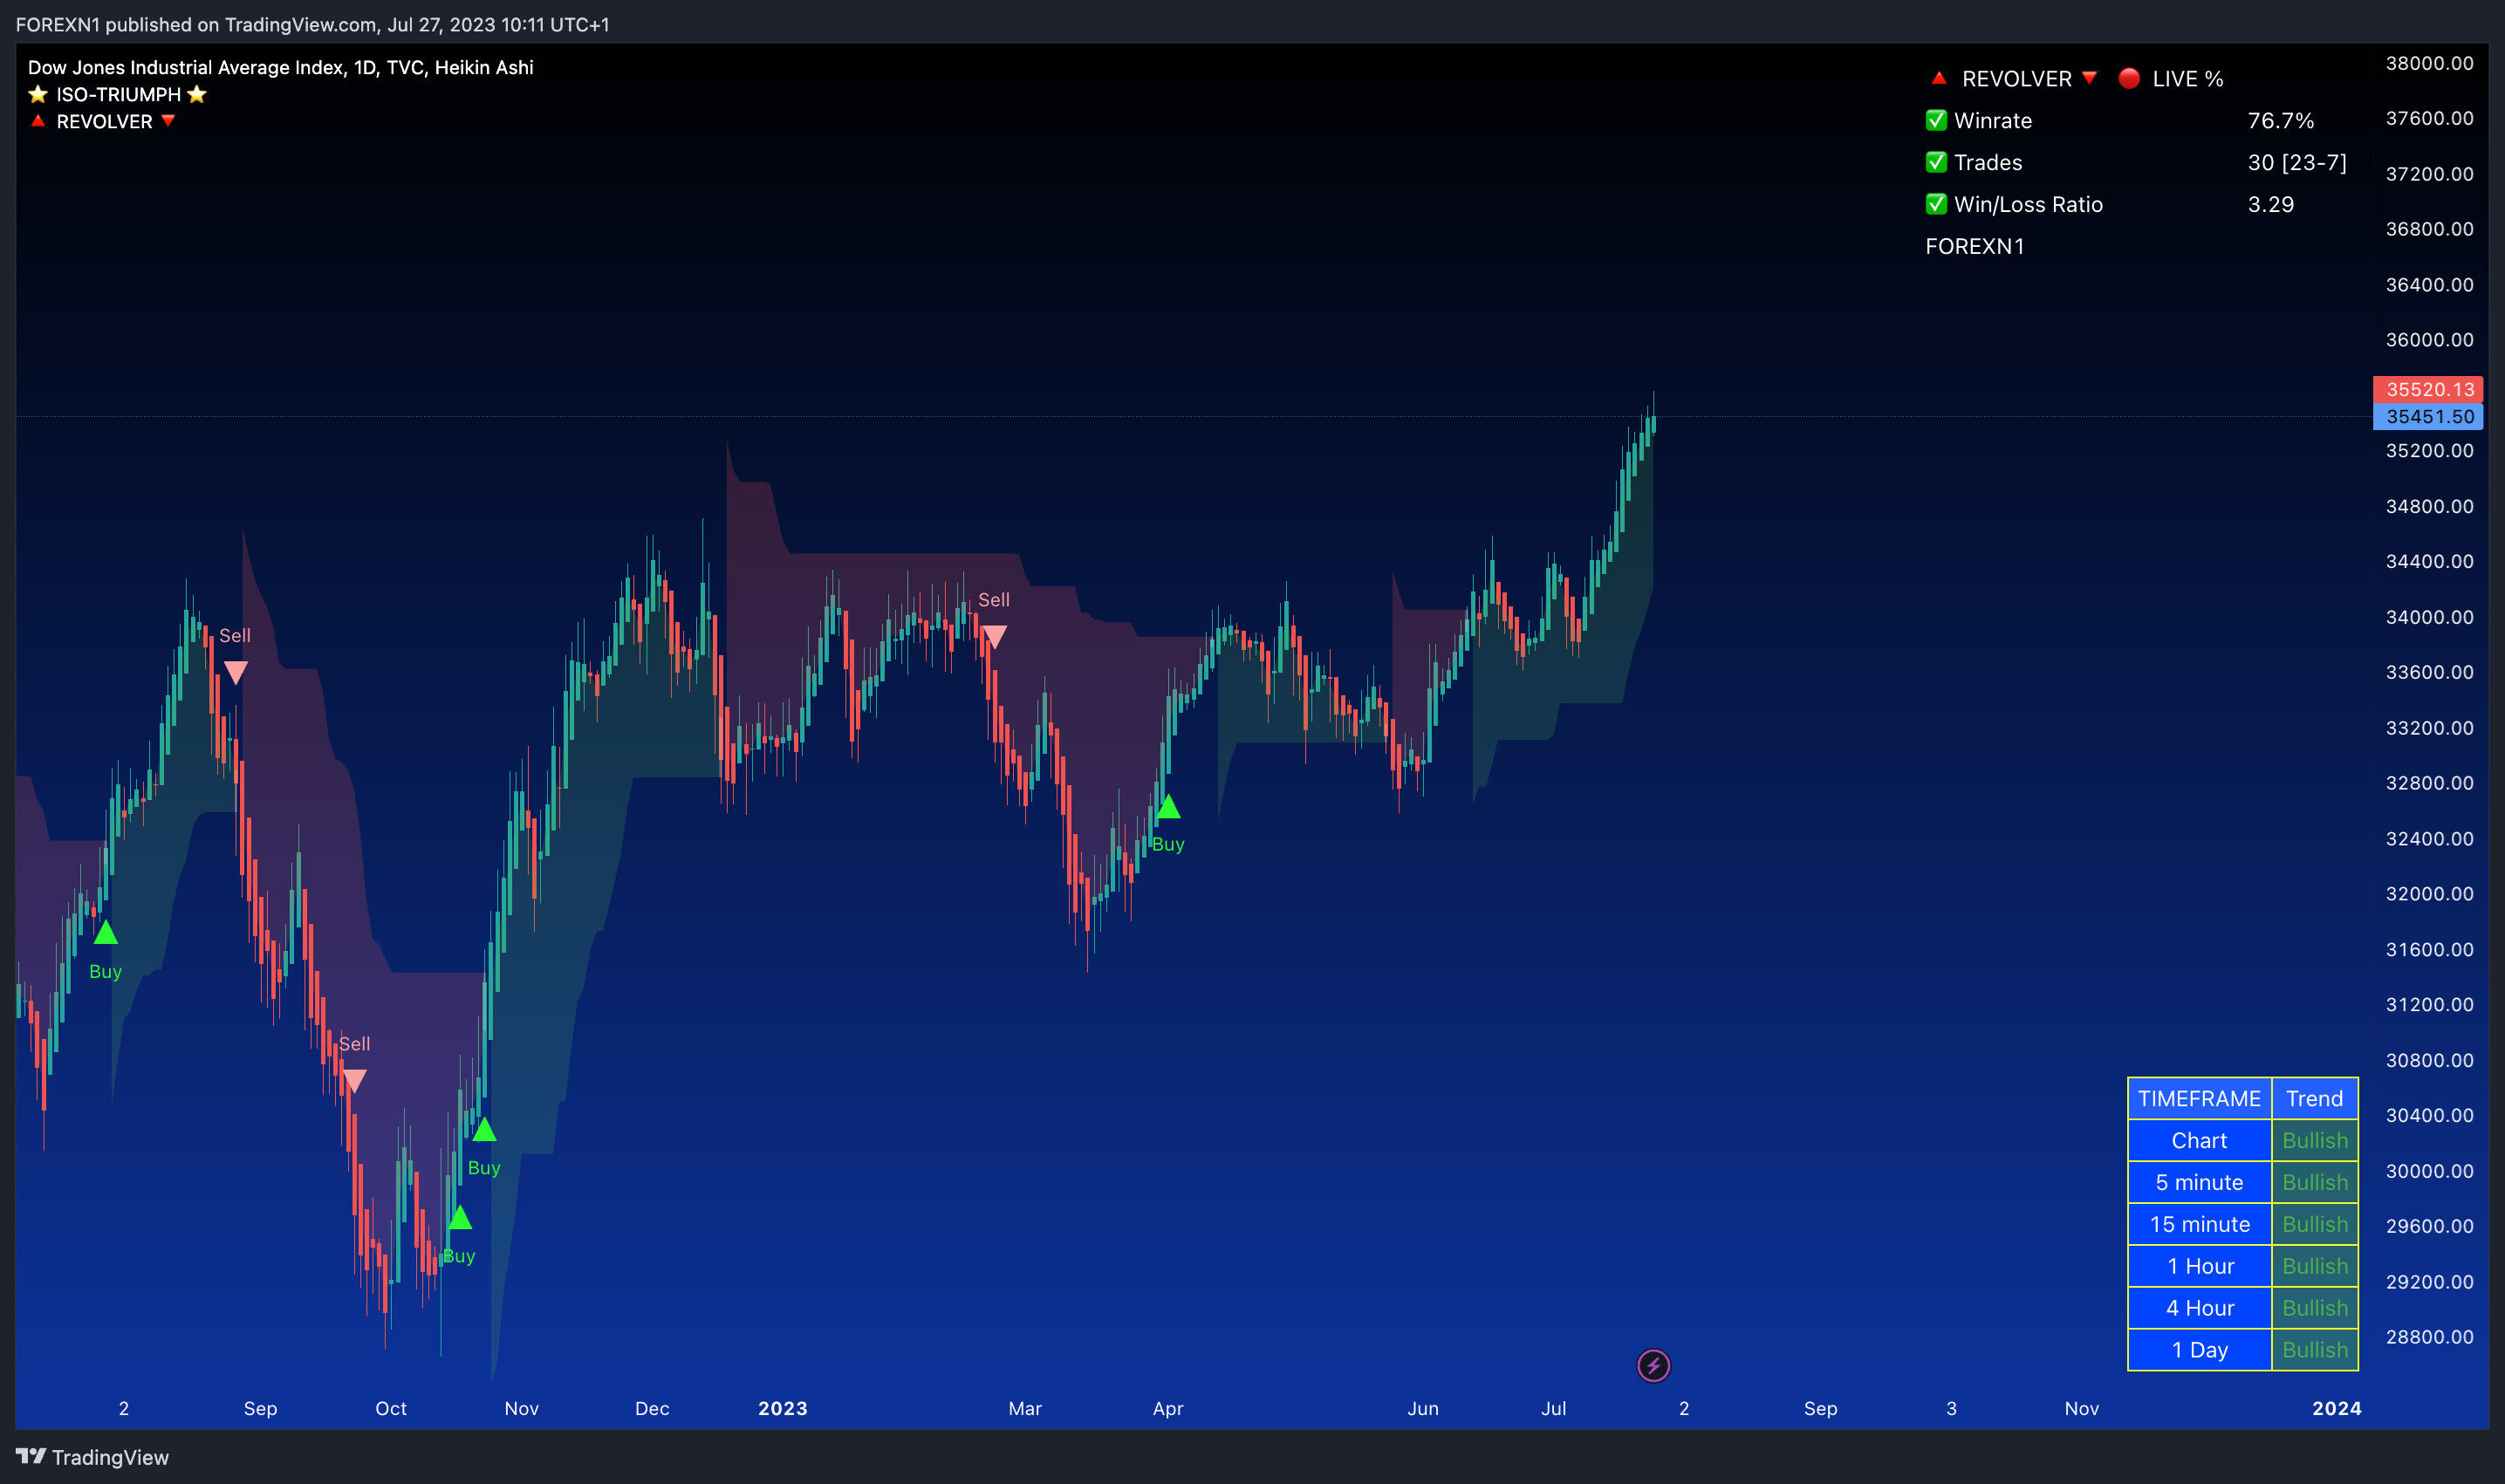Click the Jul label on the time axis
Viewport: 2505px width, 1484px height.
tap(1553, 1409)
